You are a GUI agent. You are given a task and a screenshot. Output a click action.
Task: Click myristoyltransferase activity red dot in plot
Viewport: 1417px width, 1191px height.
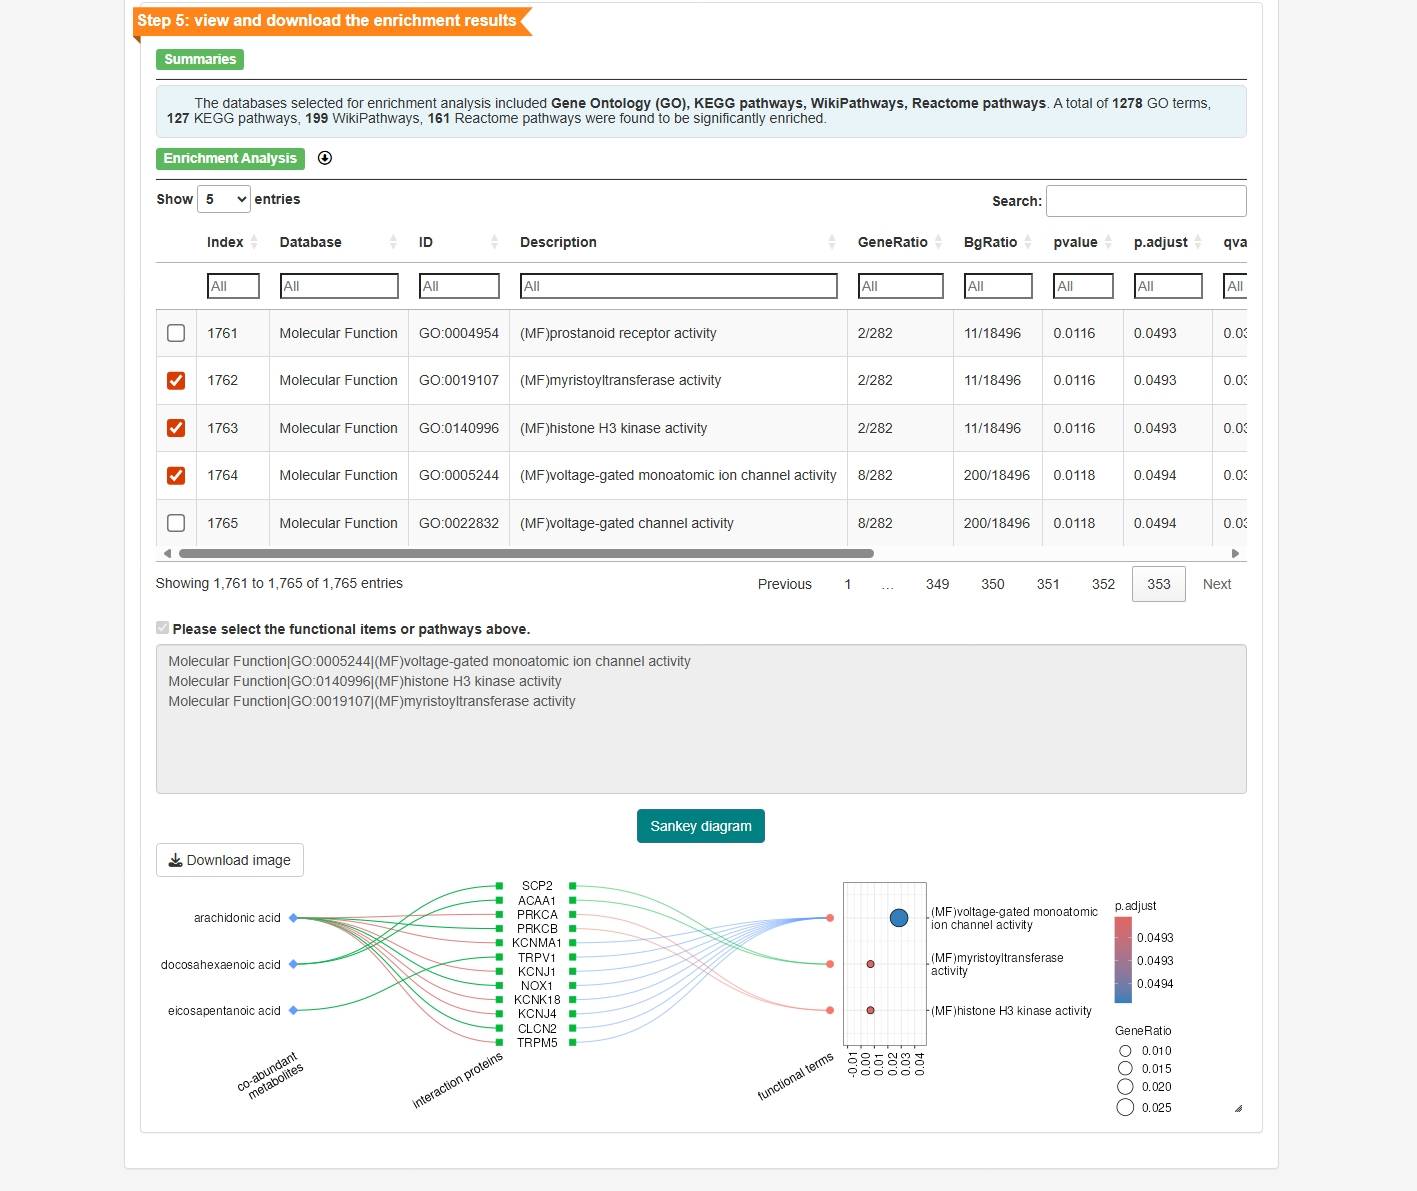point(870,964)
